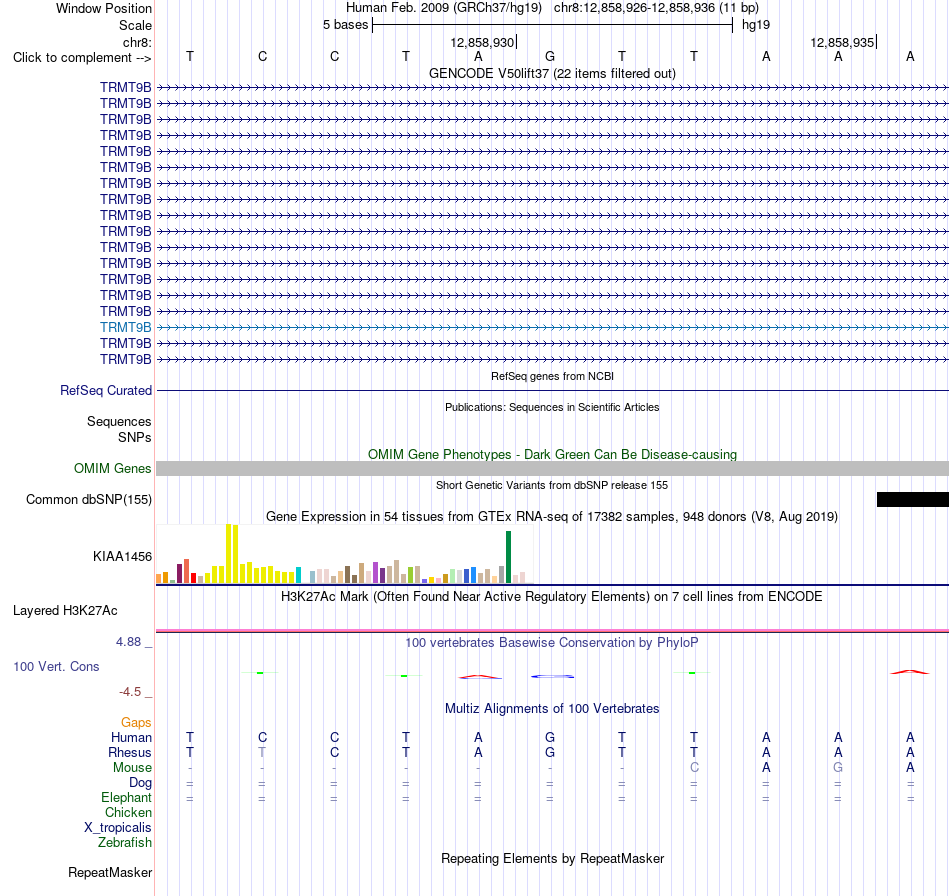Click the gray OMIM Genes bar
950x896 pixels.
[552, 468]
